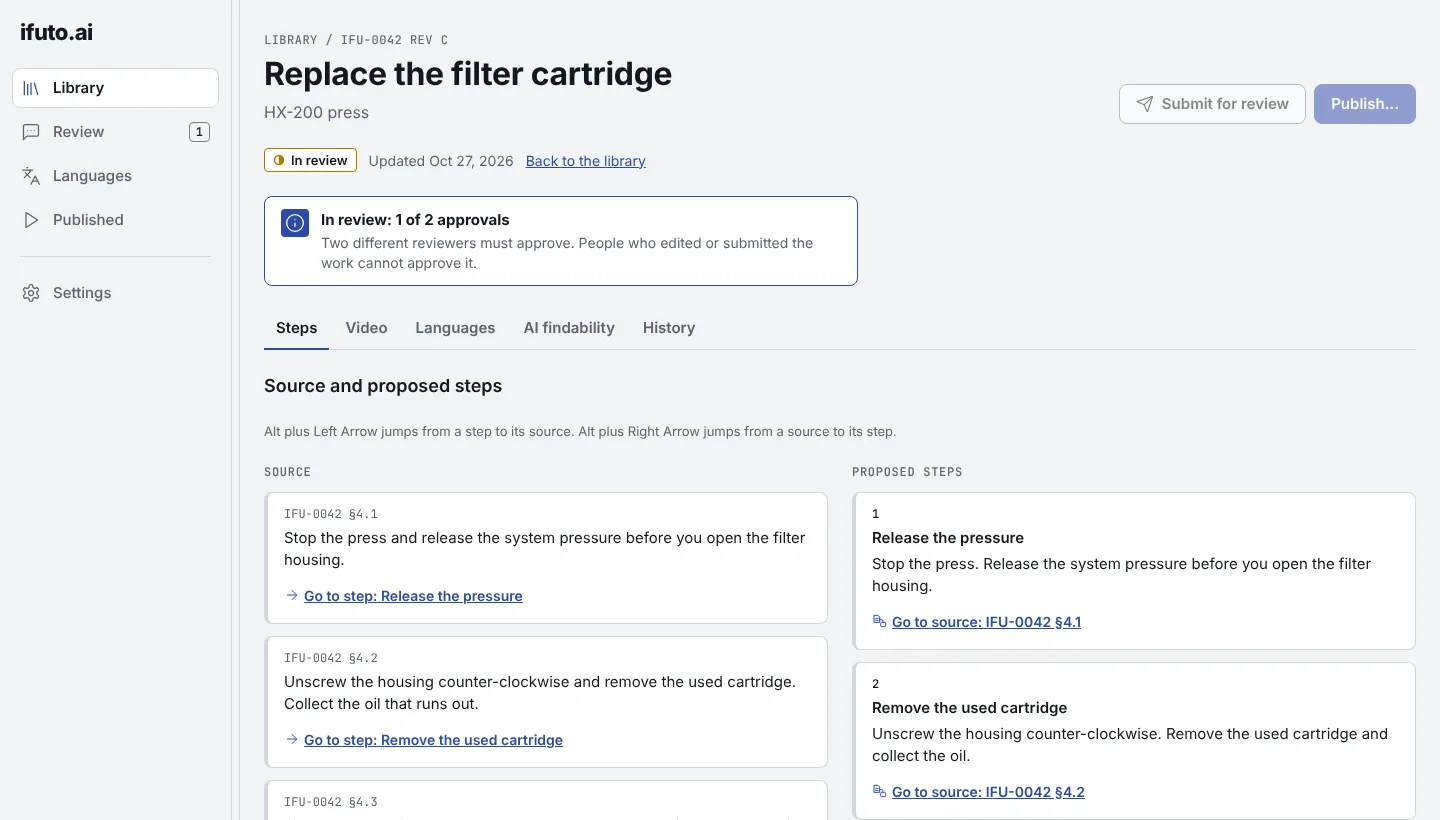This screenshot has height=820, width=1440.
Task: Click the info icon in the approvals banner
Action: 295,223
